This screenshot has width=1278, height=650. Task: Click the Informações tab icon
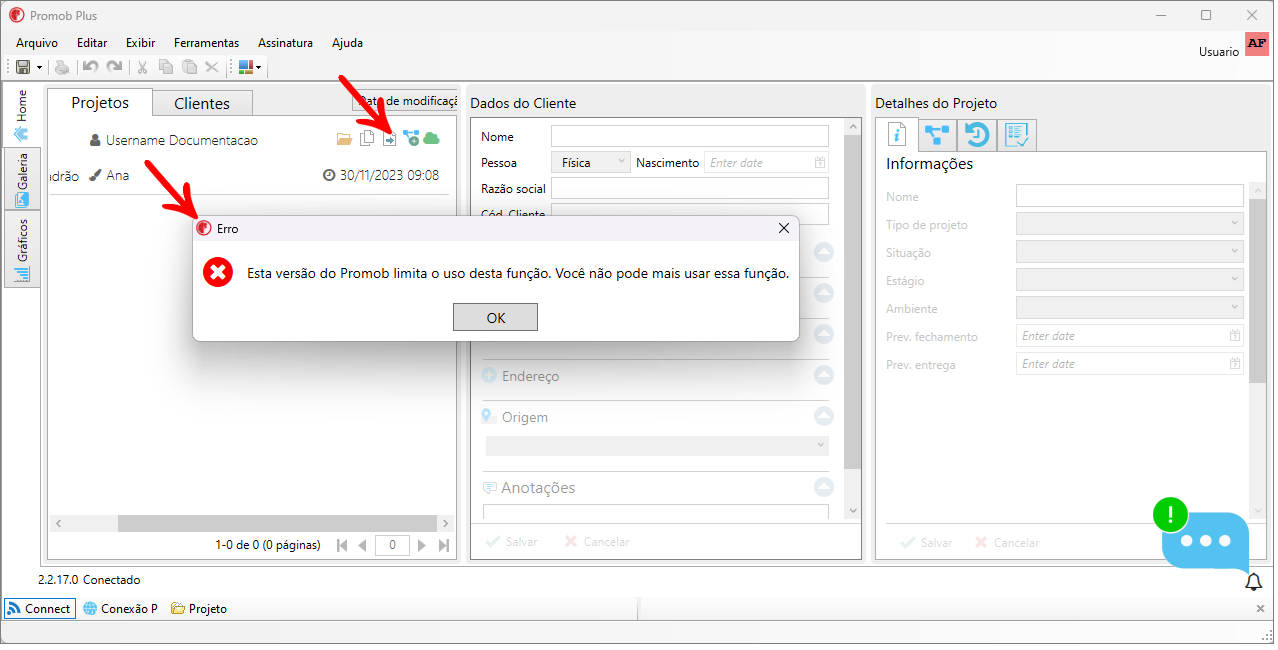897,135
